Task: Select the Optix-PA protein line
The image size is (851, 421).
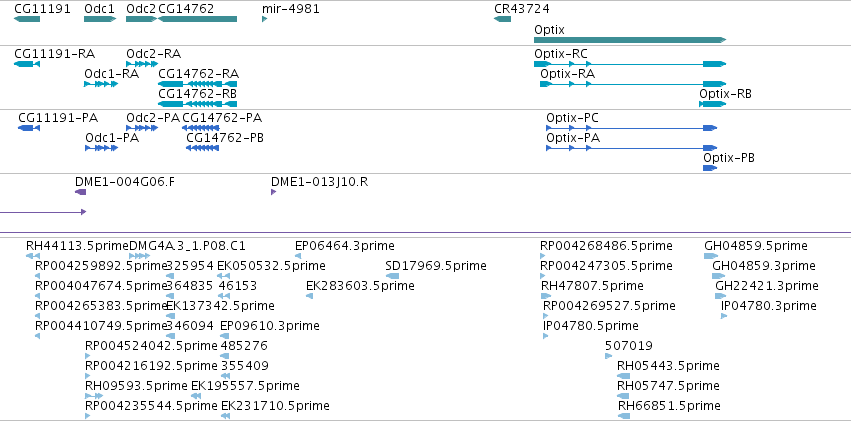Action: point(631,148)
